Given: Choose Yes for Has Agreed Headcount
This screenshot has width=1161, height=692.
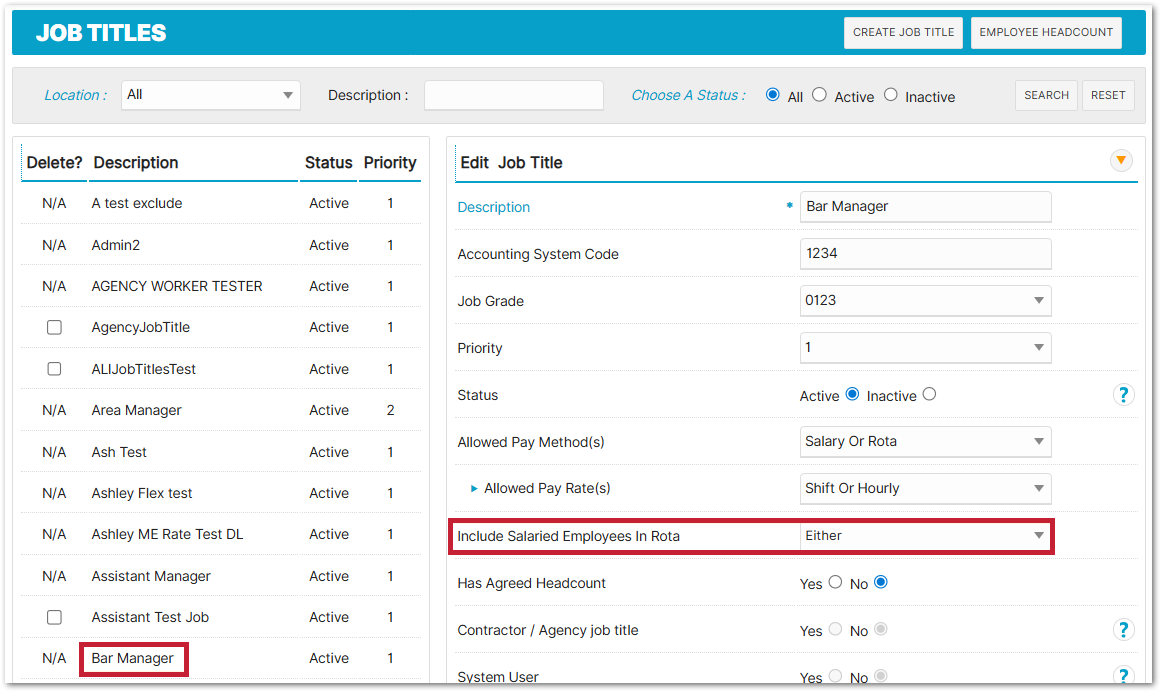Looking at the screenshot, I should 835,582.
